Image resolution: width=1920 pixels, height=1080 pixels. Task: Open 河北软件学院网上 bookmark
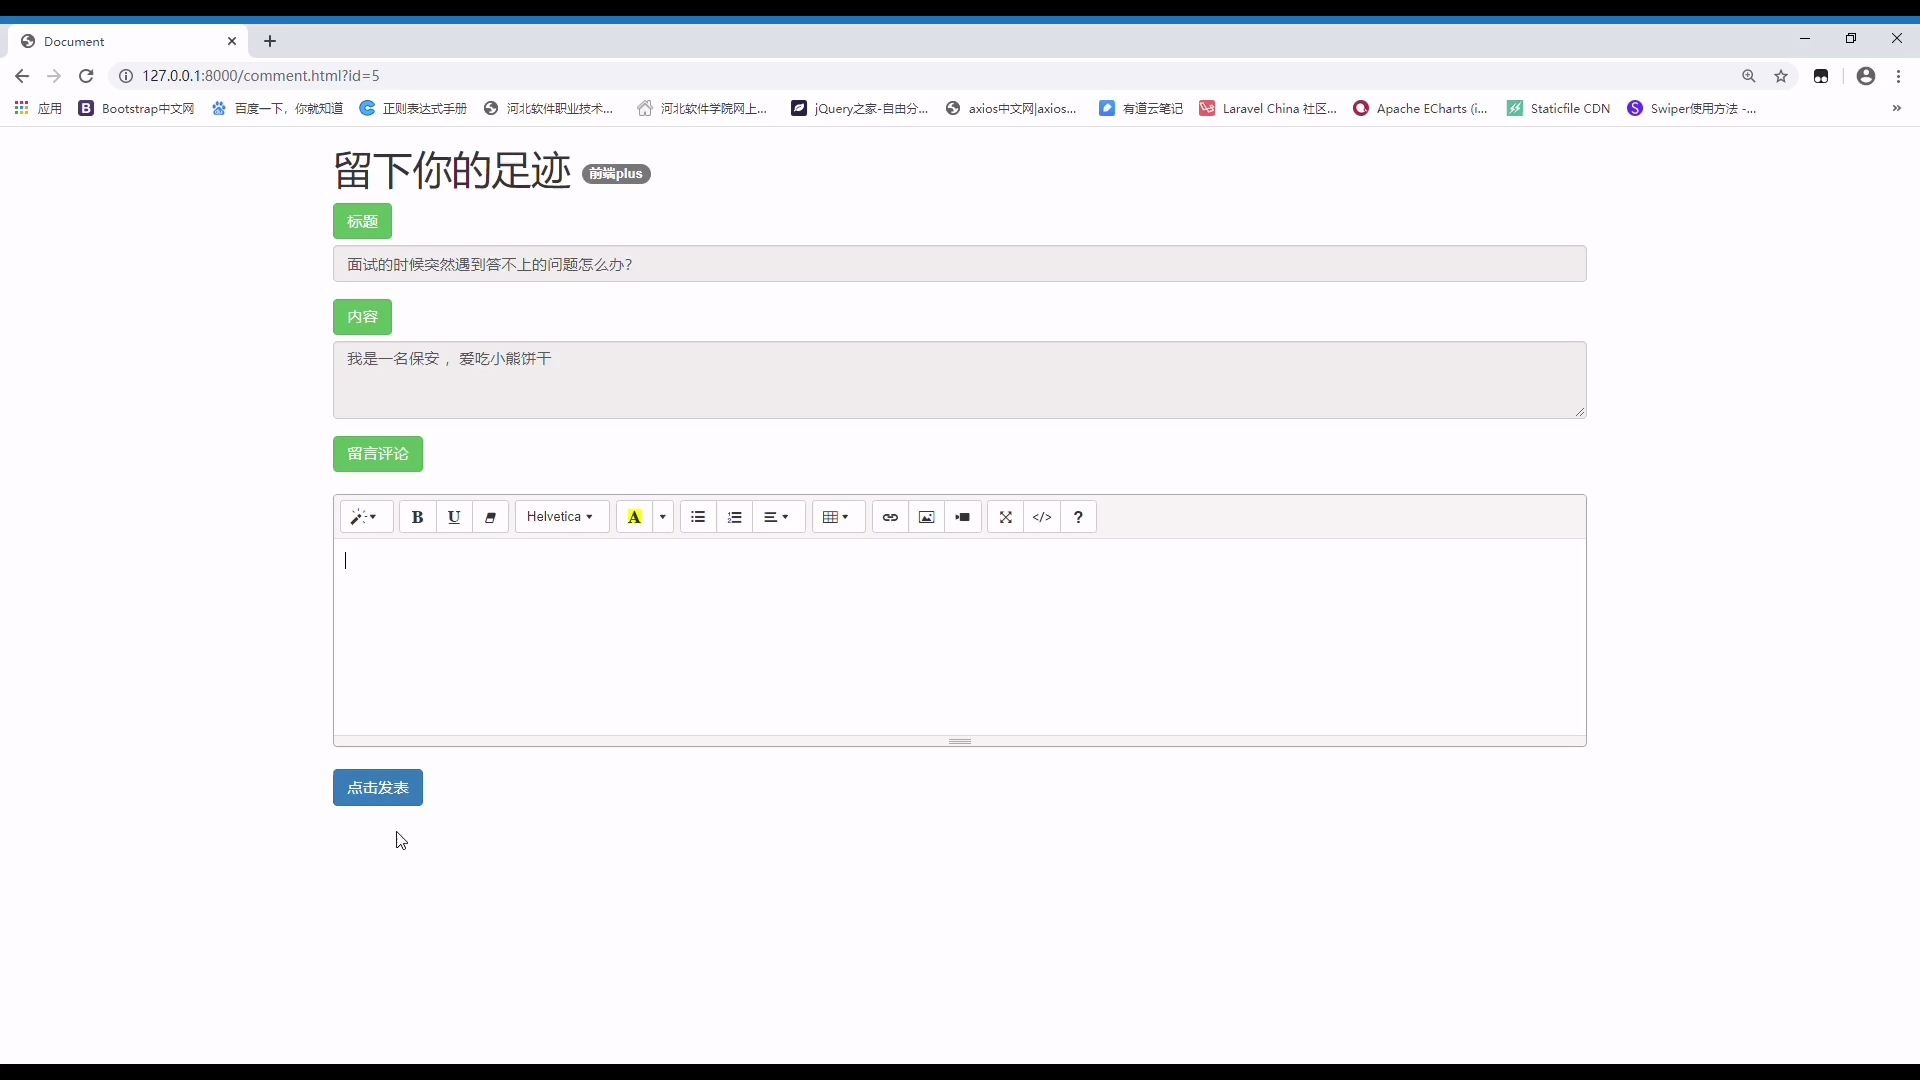703,108
